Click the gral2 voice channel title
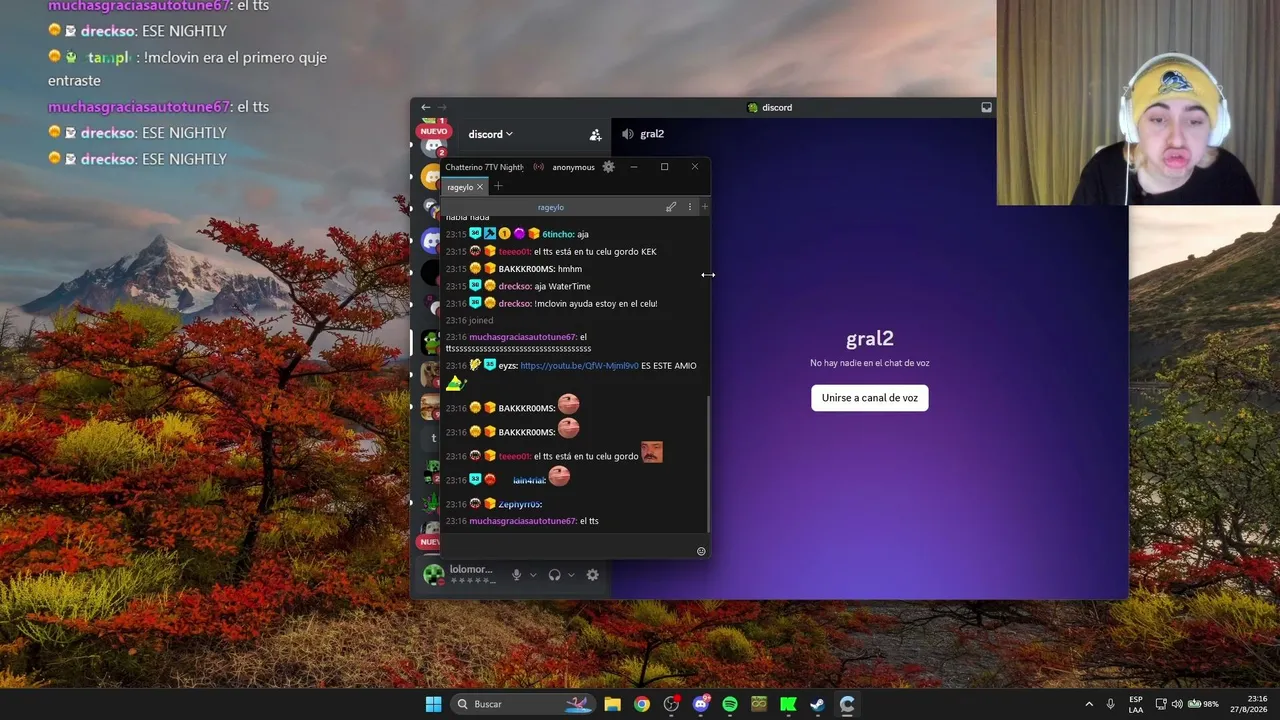1280x720 pixels. (x=652, y=134)
